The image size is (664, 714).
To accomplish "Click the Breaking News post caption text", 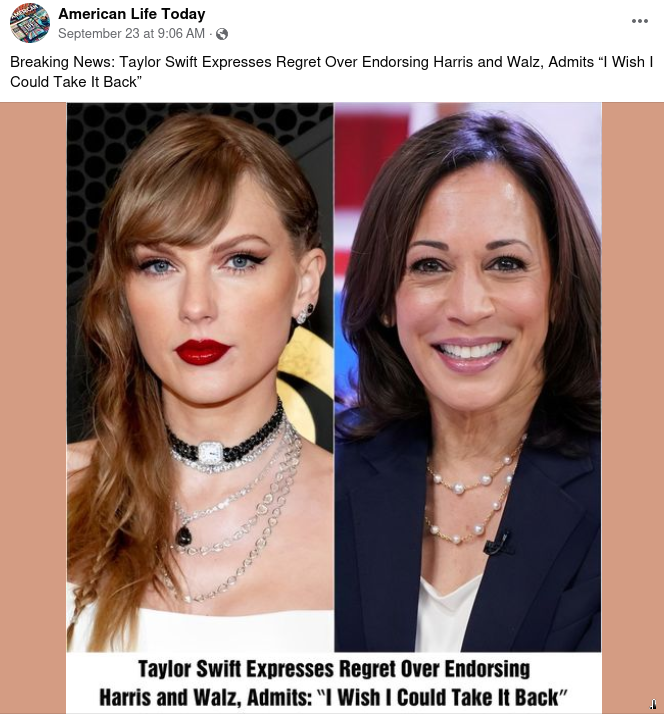I will point(330,62).
